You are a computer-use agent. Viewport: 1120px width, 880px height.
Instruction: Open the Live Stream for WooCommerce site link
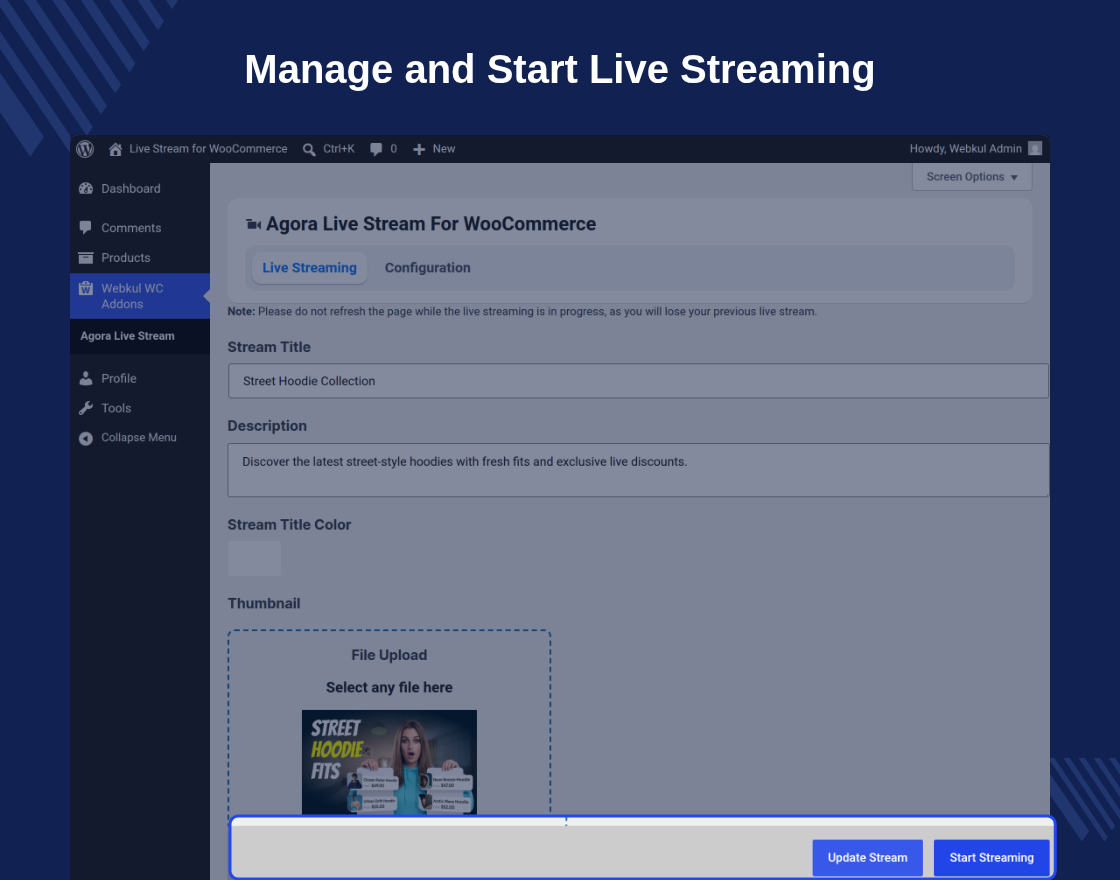click(x=208, y=149)
